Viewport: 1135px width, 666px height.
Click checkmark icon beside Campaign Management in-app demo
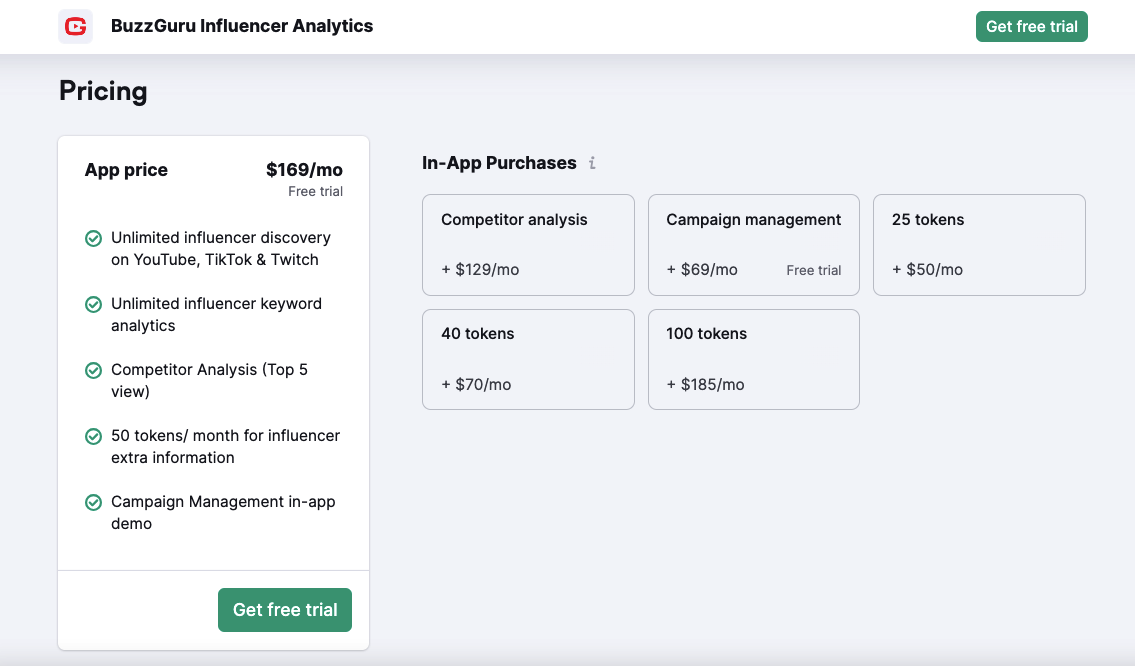(x=93, y=503)
